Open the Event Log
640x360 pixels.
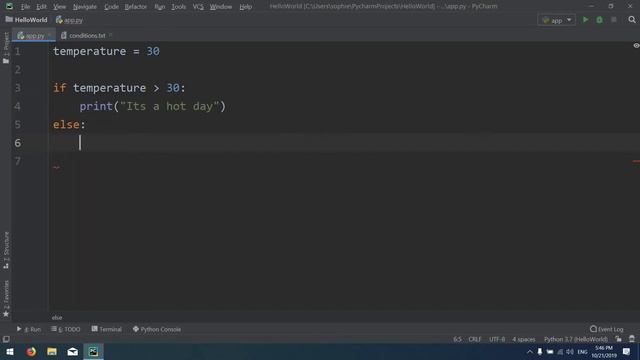coord(607,329)
